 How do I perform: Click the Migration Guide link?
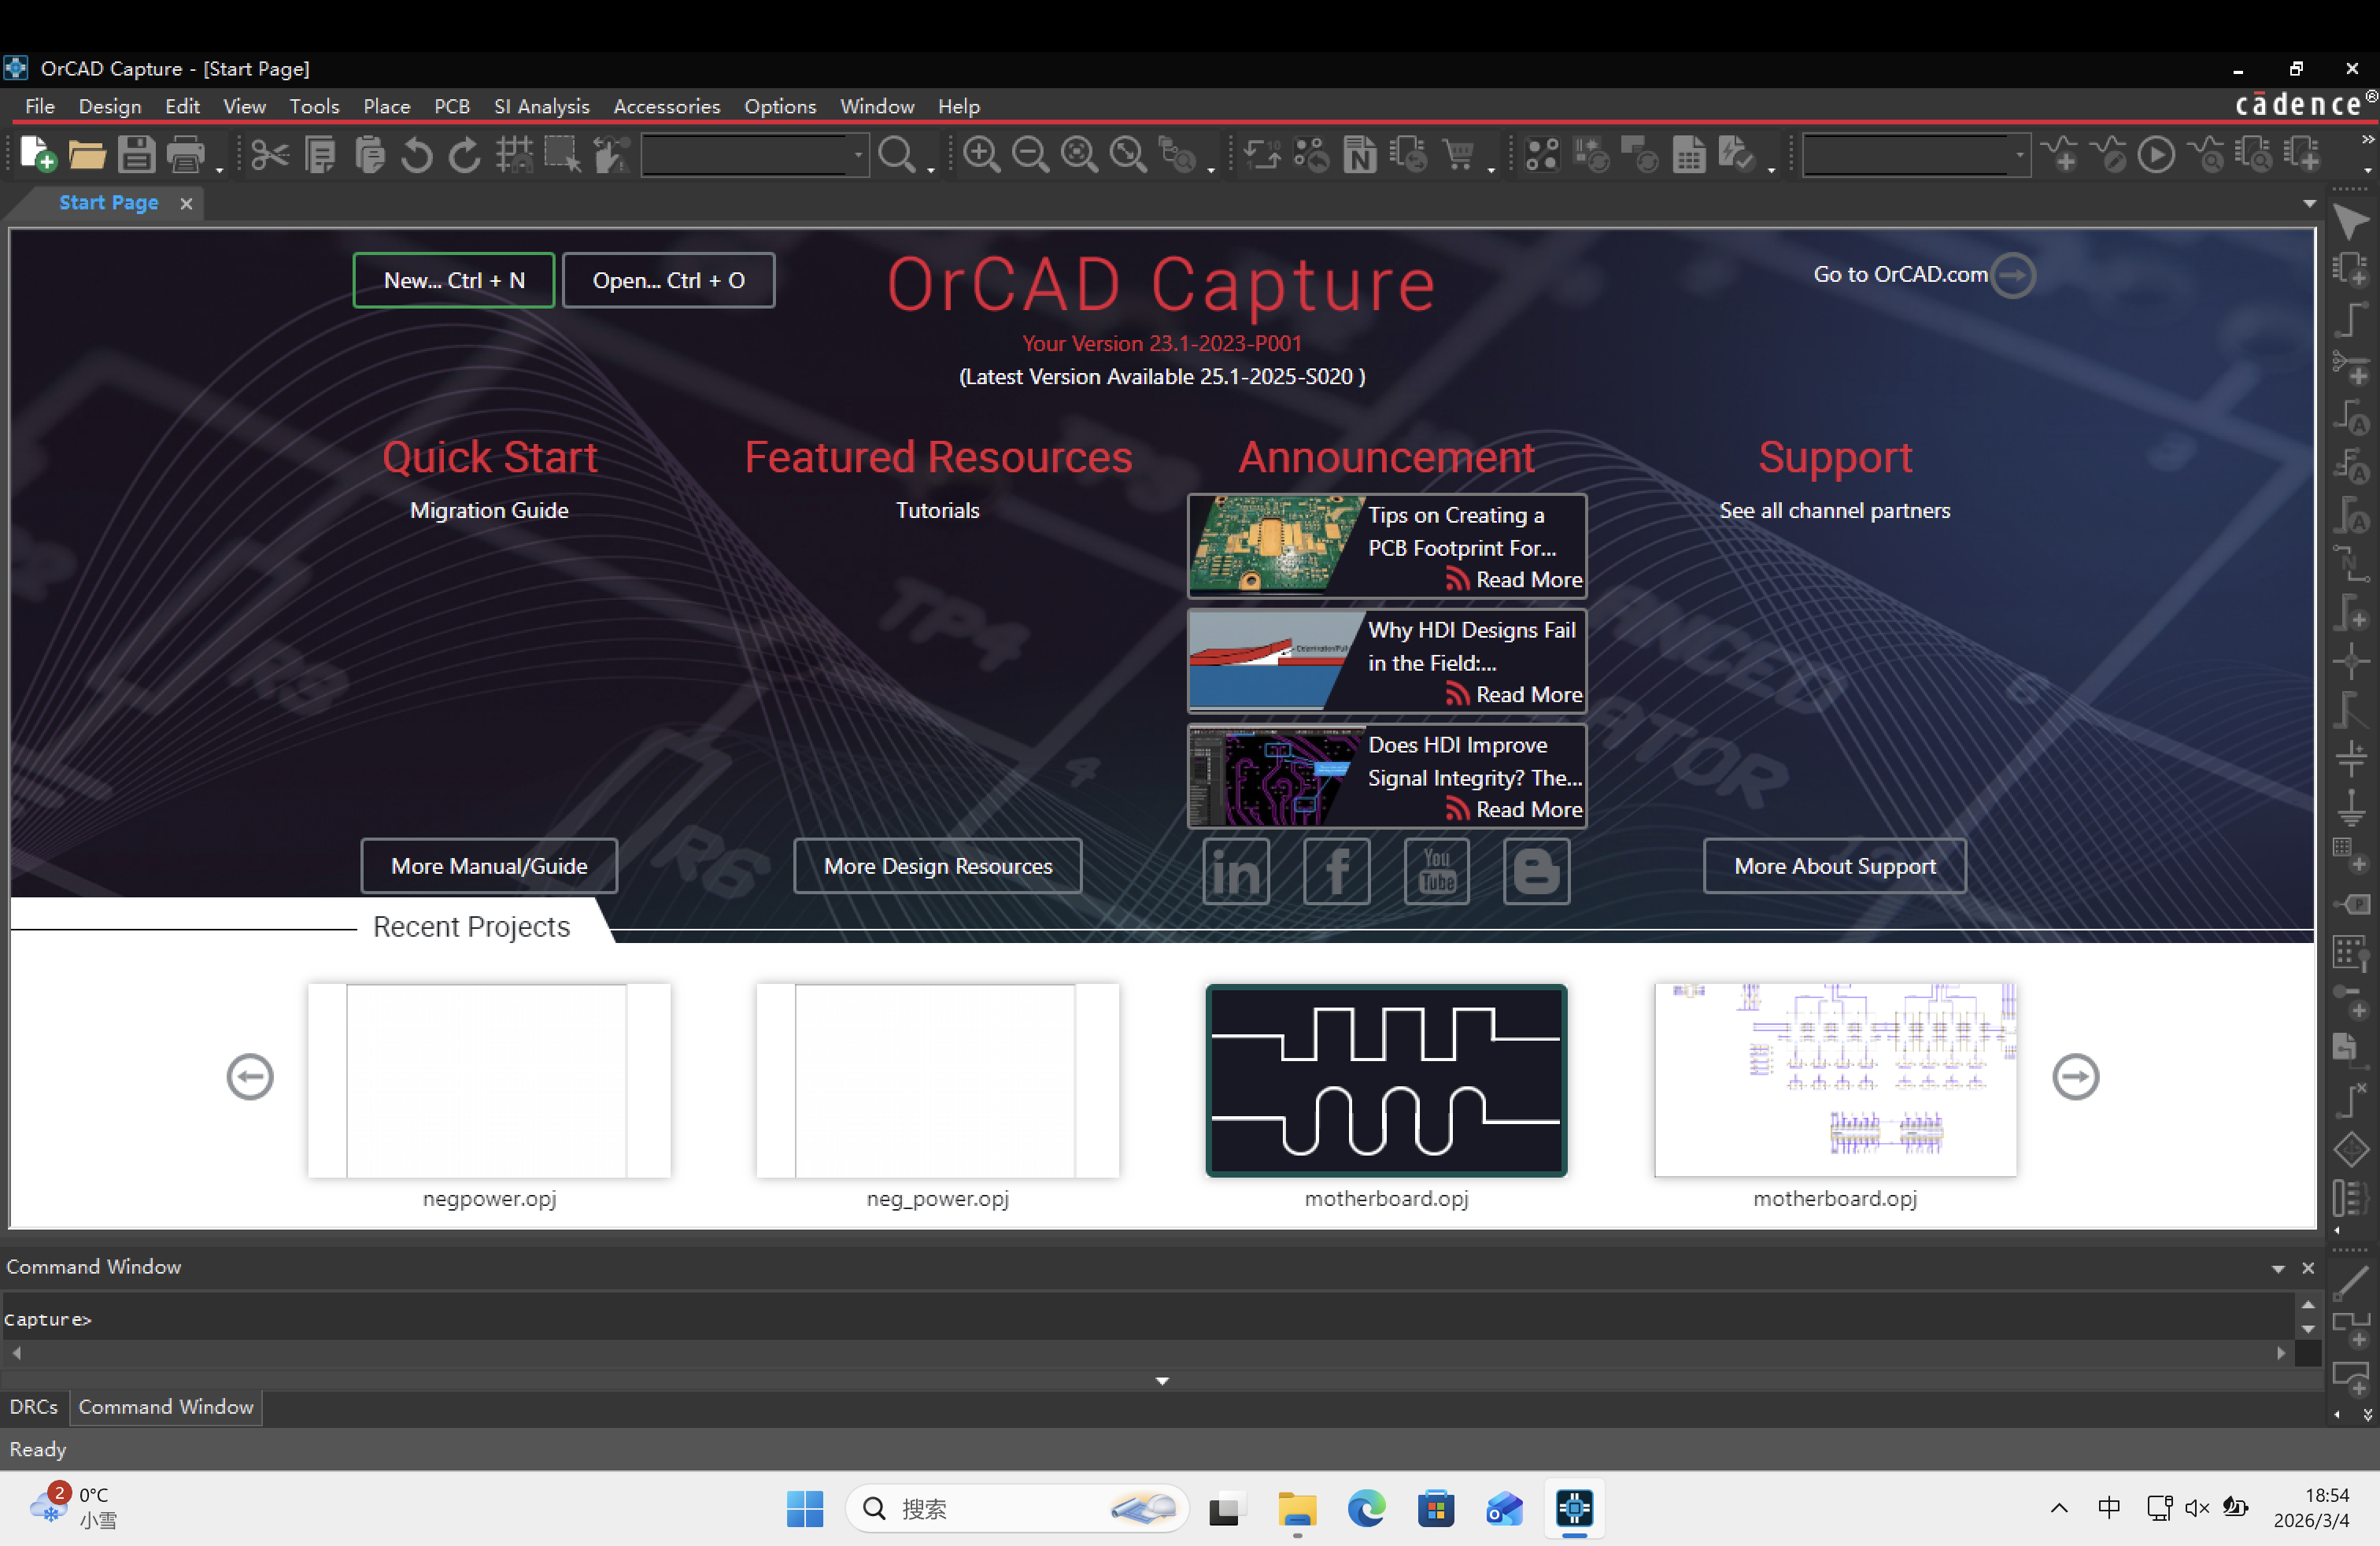point(489,510)
